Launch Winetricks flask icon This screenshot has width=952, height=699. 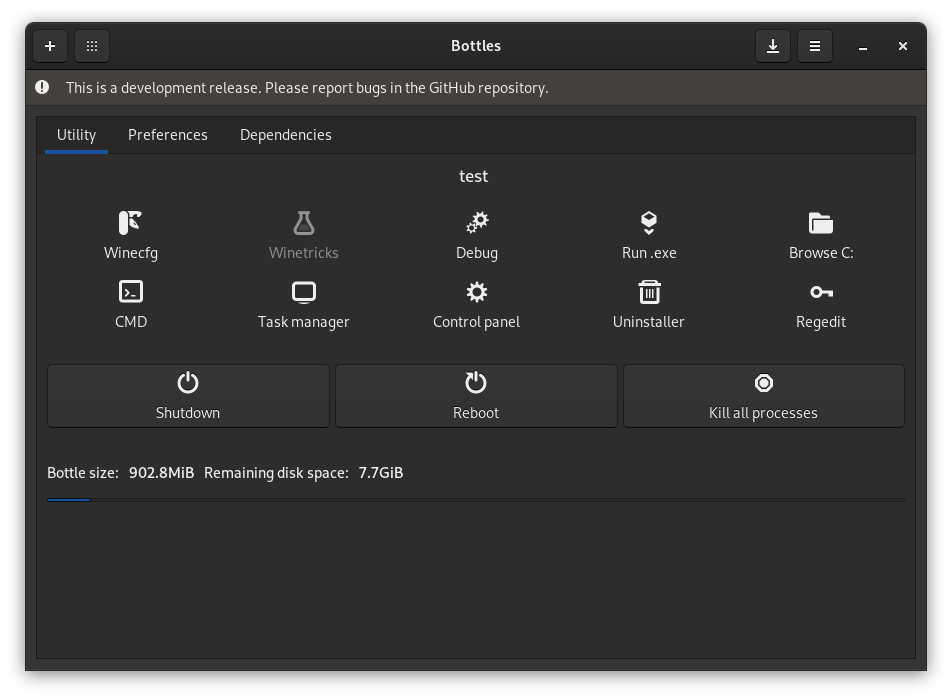[x=304, y=236]
